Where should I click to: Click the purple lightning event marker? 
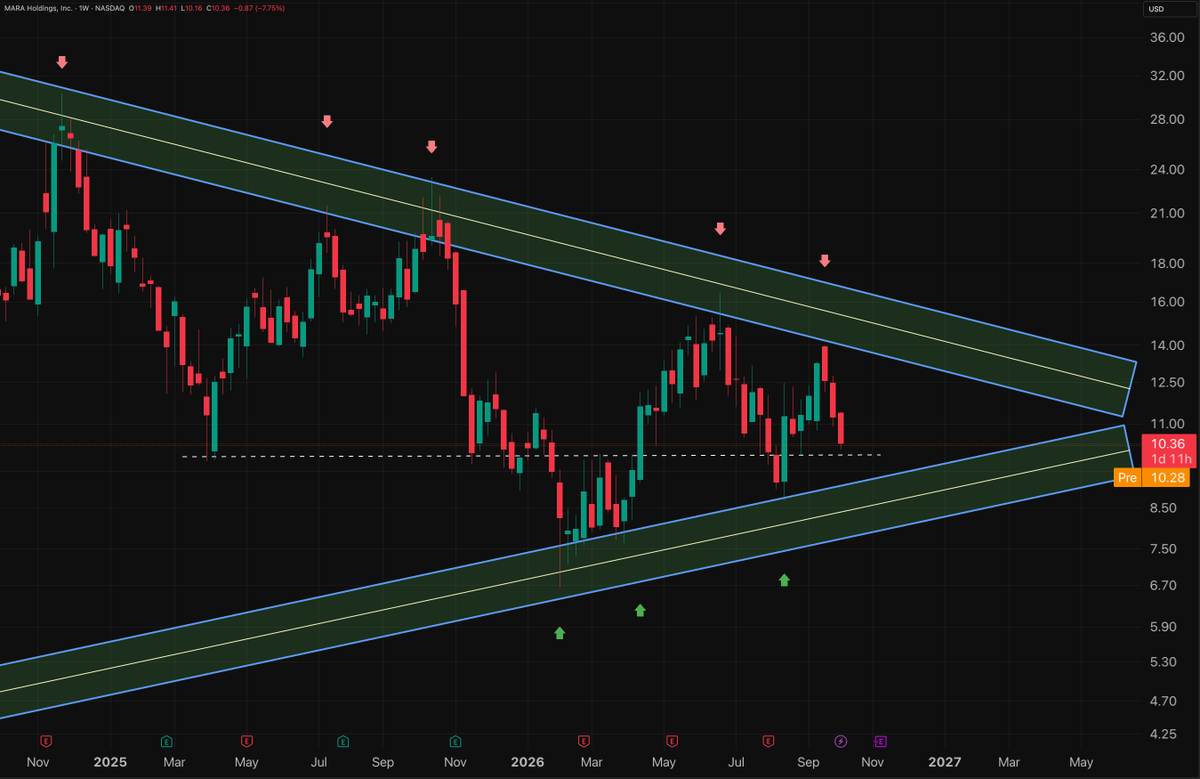[x=840, y=741]
